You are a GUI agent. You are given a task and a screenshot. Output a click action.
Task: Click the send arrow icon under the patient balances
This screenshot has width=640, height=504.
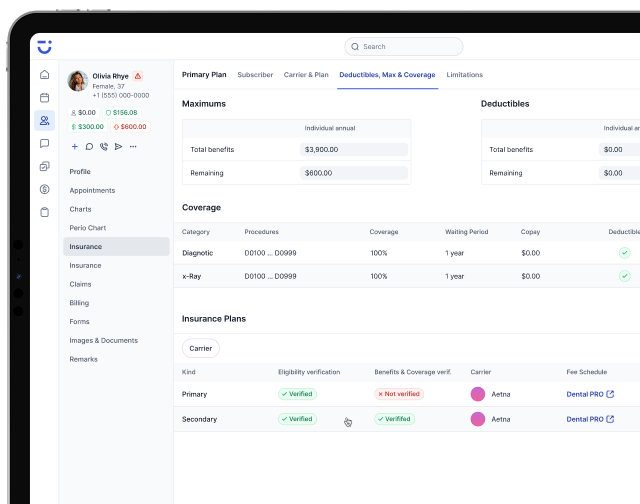118,147
